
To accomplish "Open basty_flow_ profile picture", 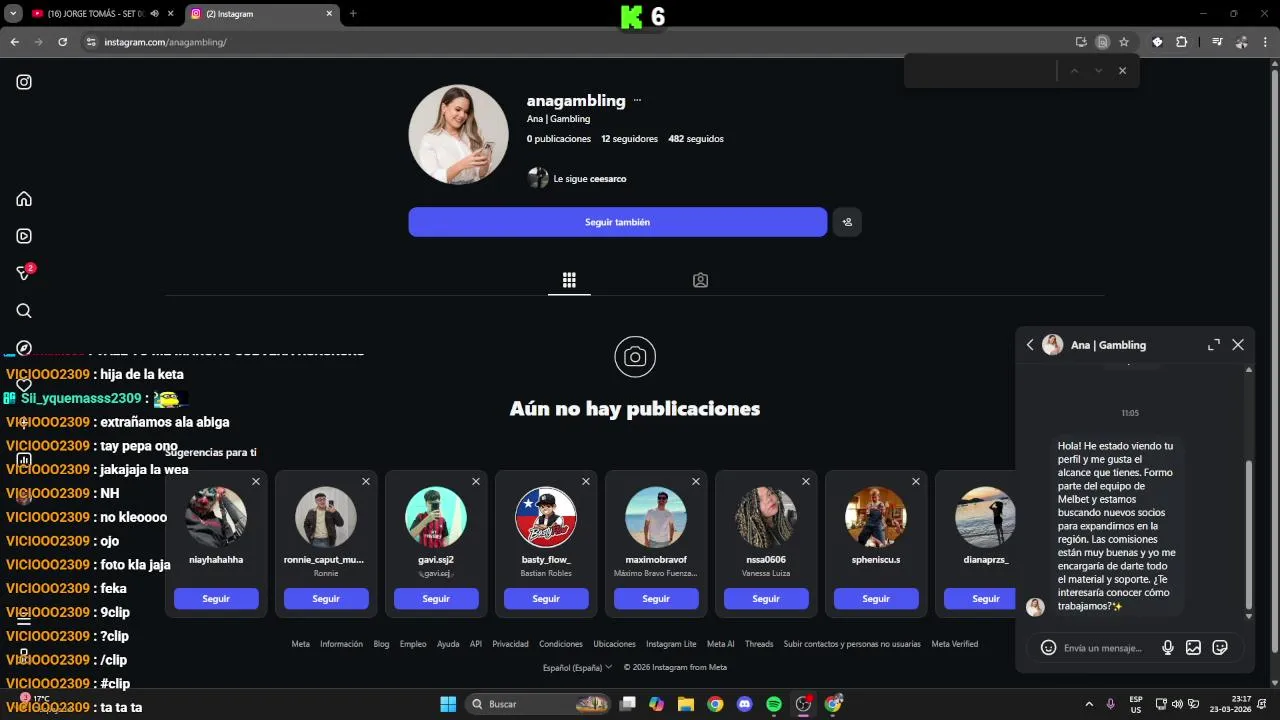I will coord(546,517).
